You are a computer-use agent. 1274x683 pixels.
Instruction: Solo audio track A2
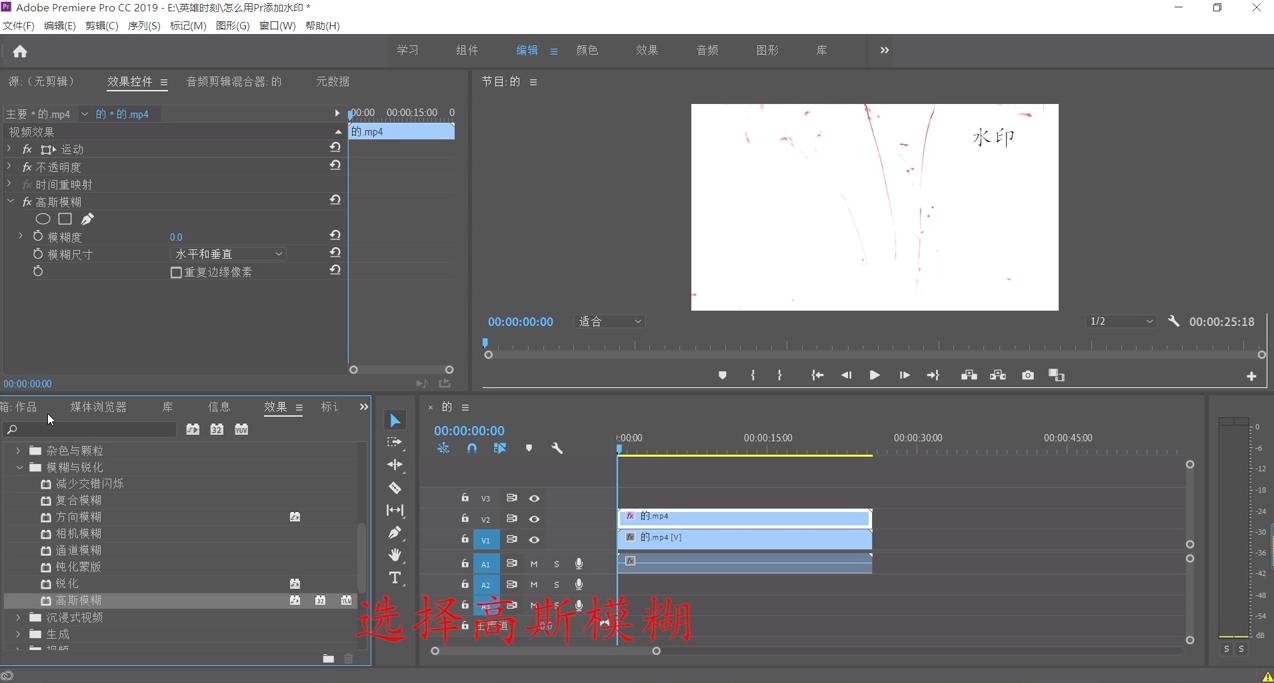pos(557,585)
